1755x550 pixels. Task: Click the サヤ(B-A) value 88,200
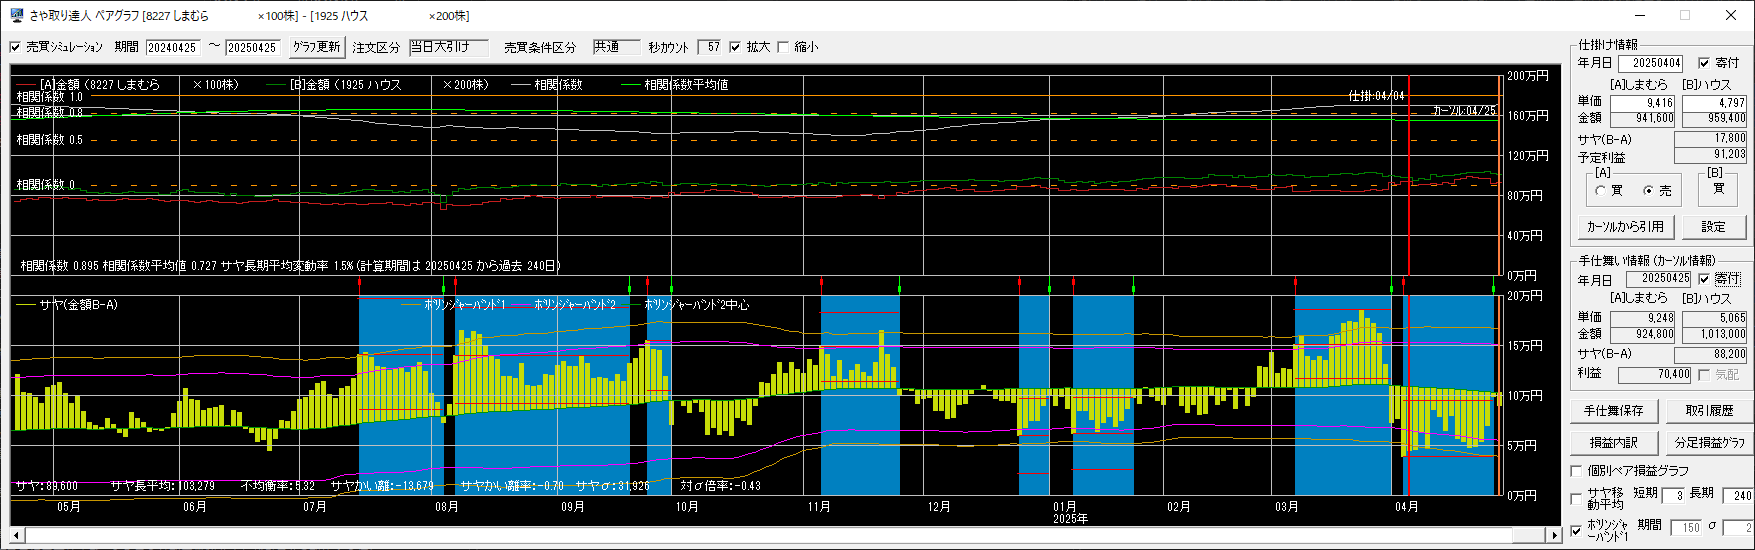pos(1711,354)
